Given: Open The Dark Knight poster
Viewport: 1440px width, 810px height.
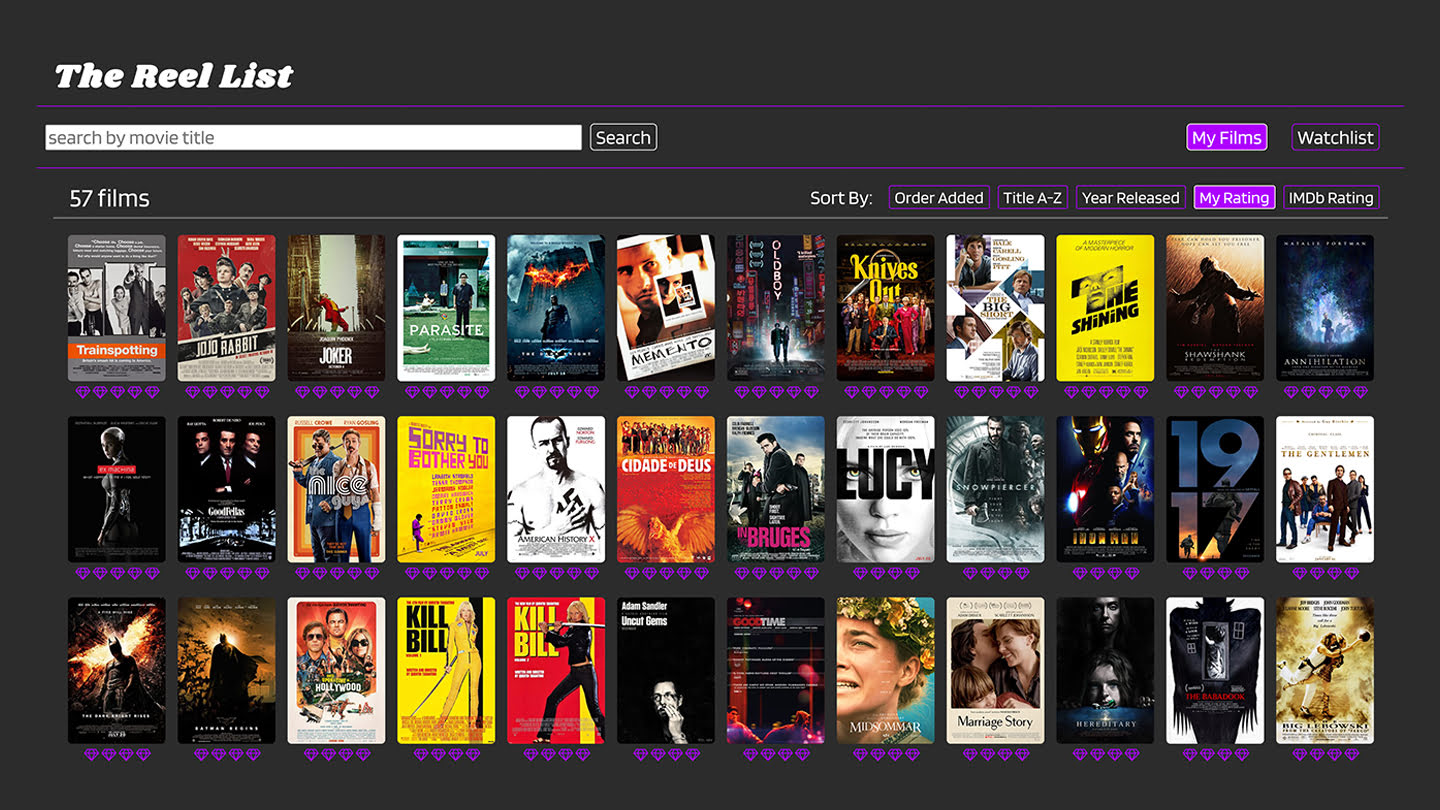Looking at the screenshot, I should tap(556, 308).
